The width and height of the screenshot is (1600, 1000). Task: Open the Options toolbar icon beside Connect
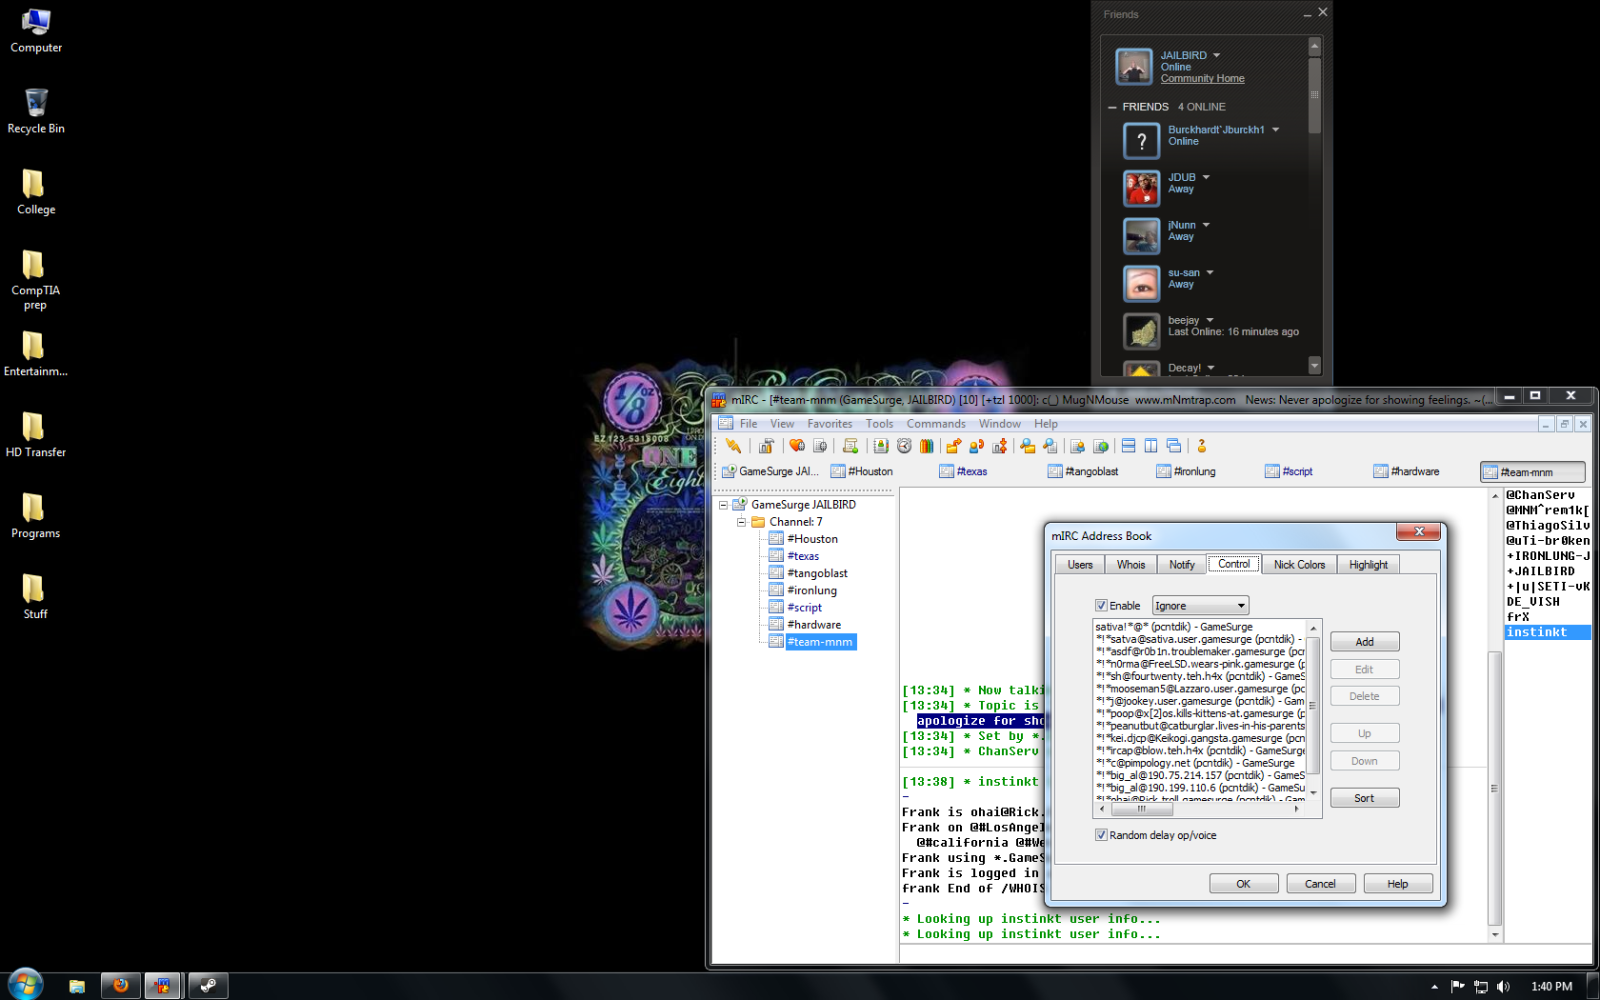[766, 446]
